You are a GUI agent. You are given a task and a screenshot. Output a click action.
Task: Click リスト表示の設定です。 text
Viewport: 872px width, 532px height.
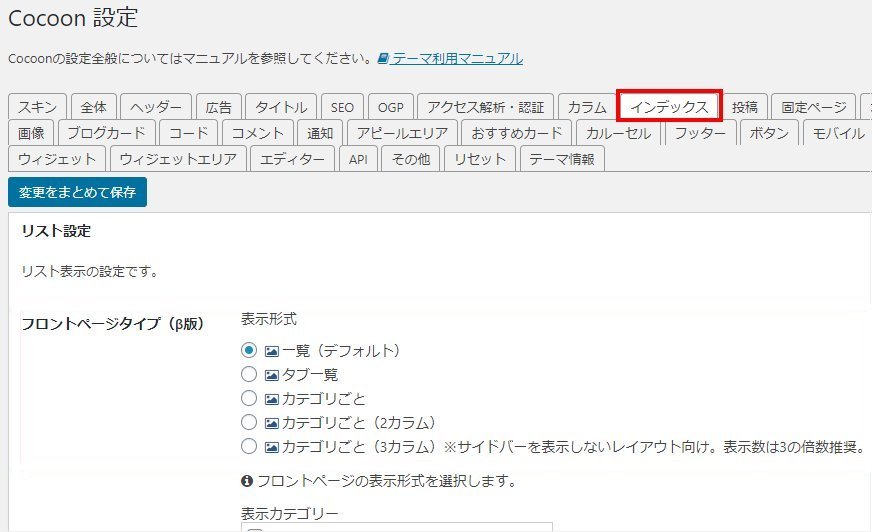click(x=90, y=272)
